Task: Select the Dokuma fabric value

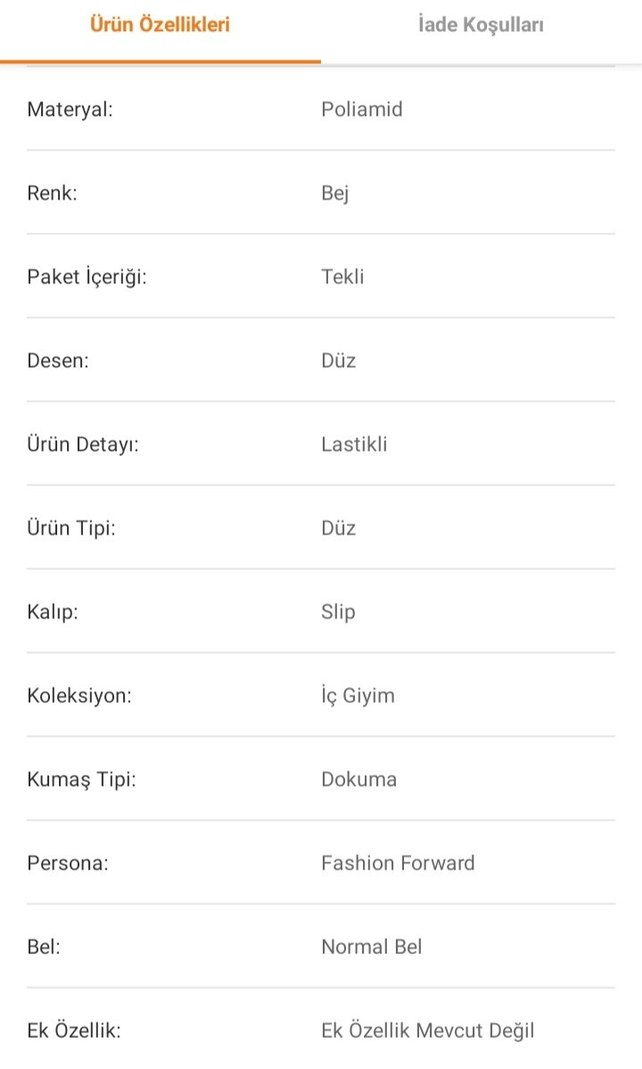Action: (358, 779)
